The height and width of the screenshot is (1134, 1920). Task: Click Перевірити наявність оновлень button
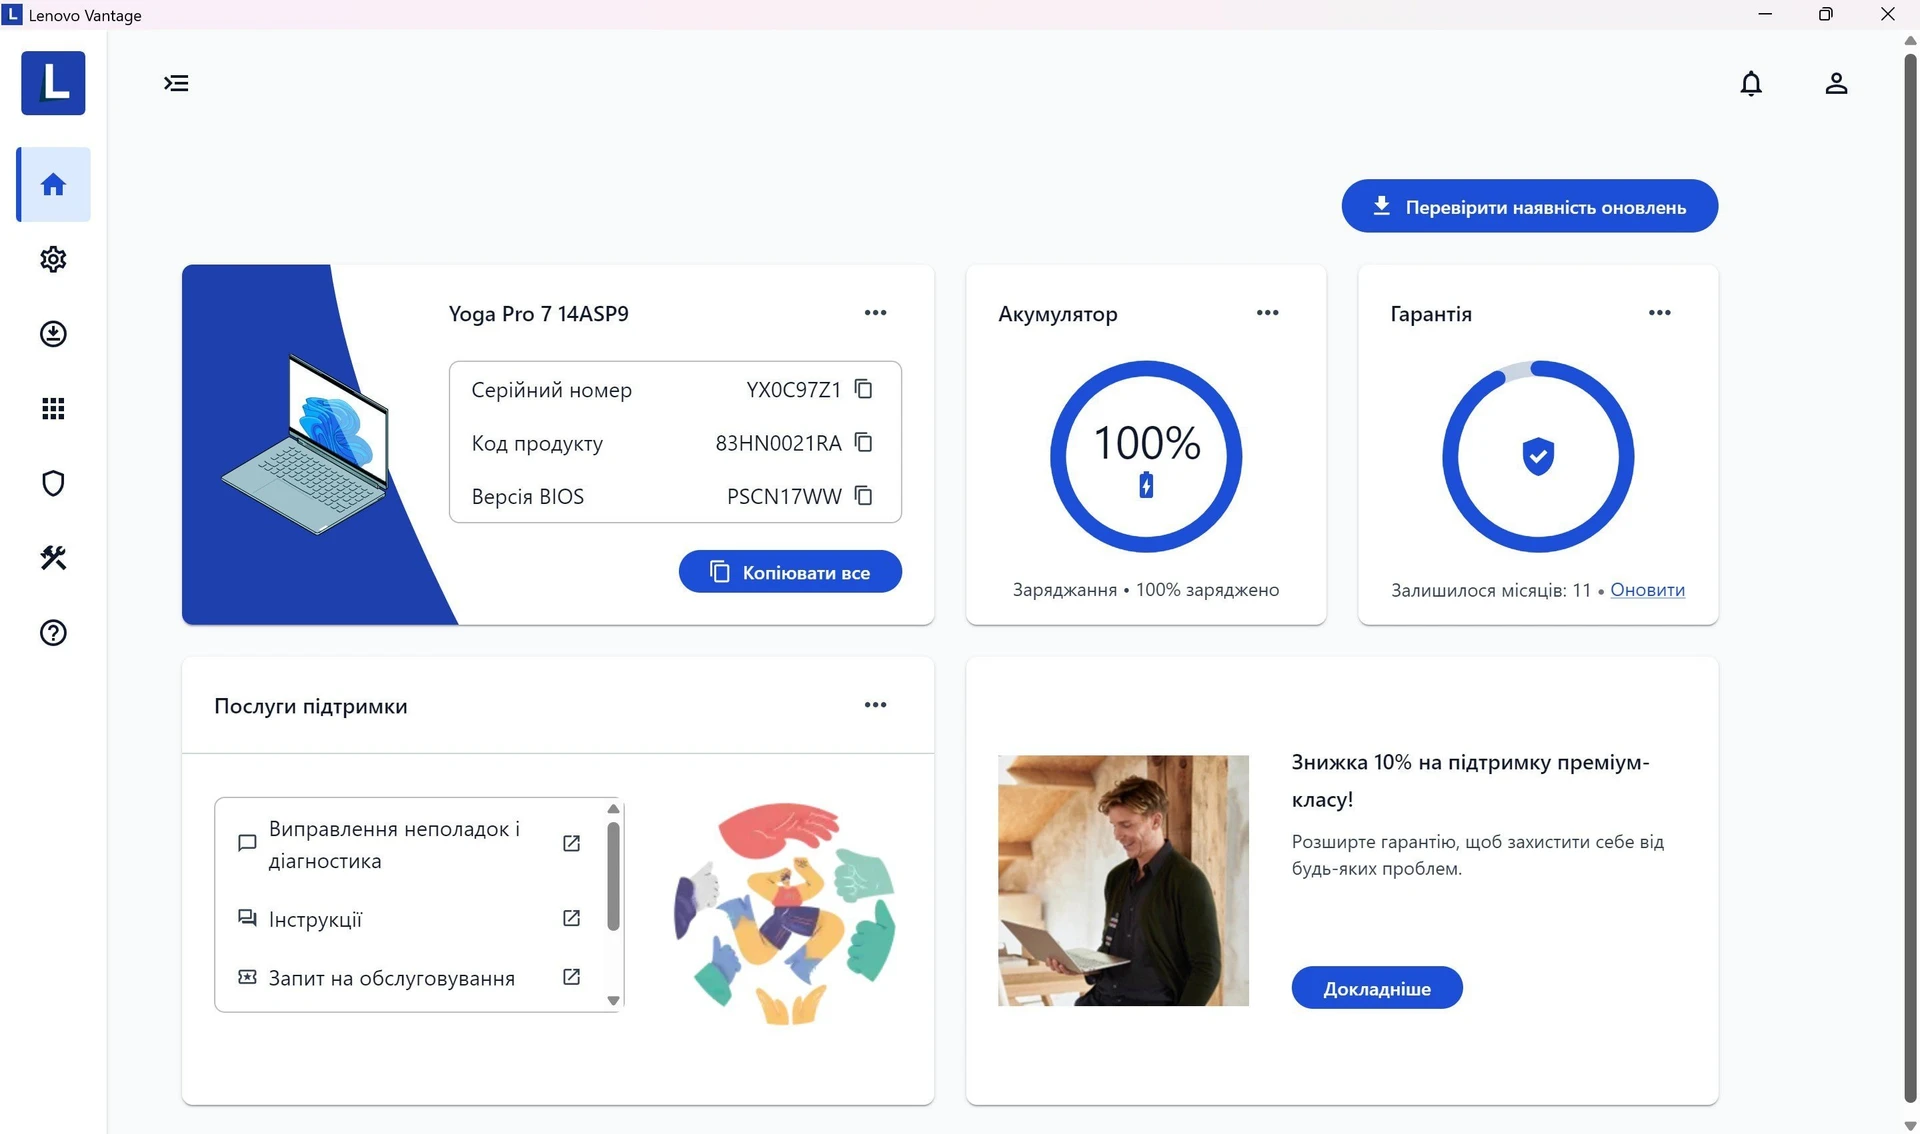pos(1530,206)
